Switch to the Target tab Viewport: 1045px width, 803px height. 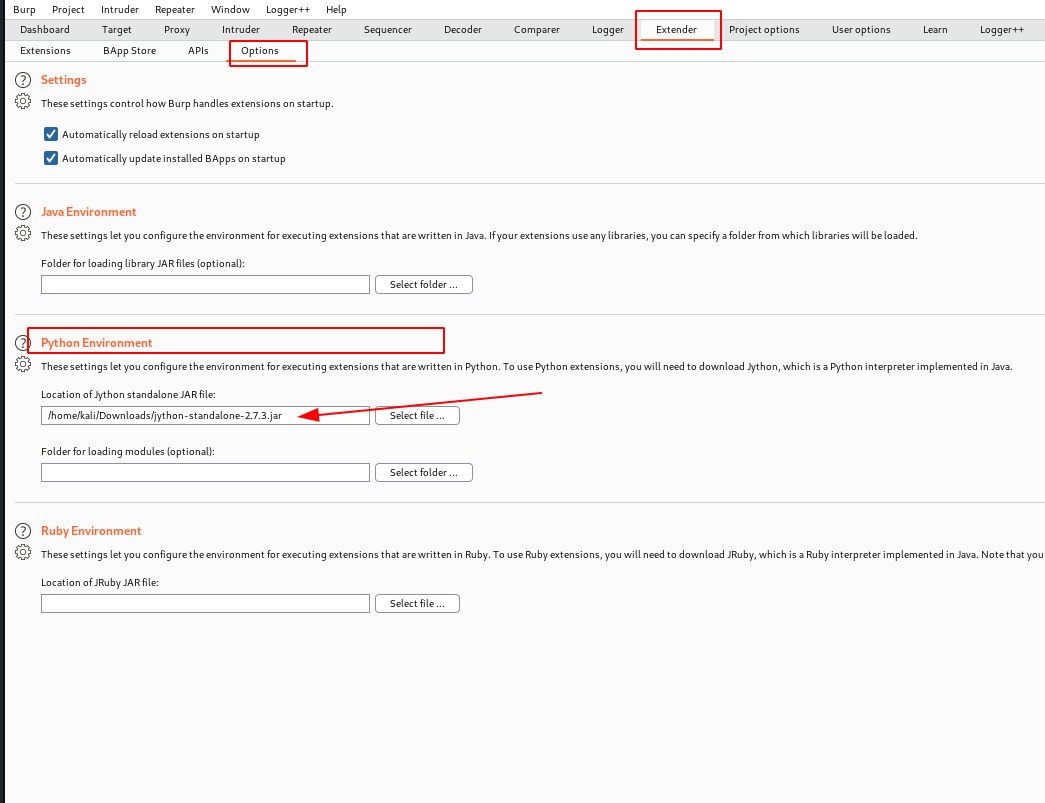click(117, 29)
